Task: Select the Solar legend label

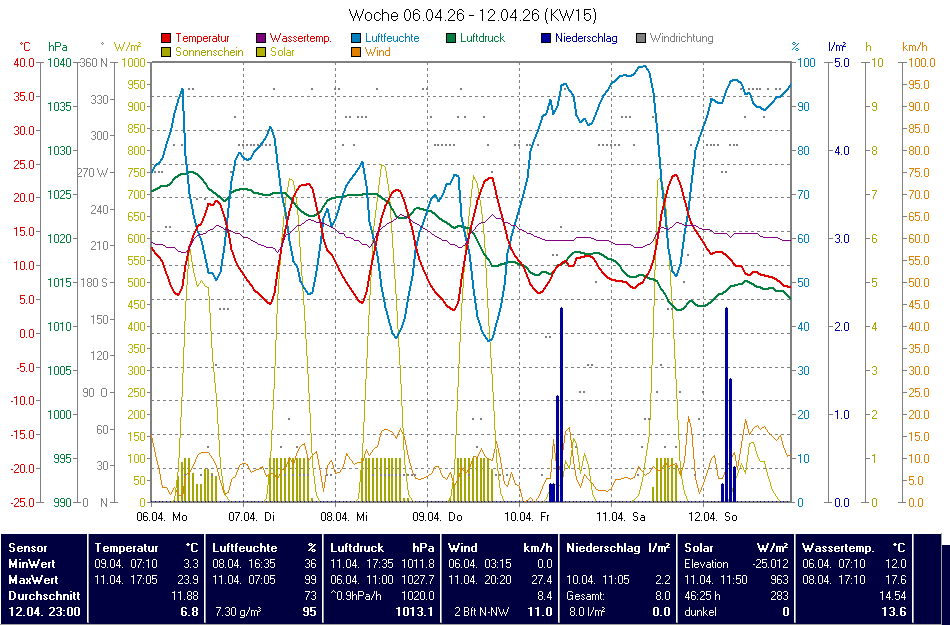Action: [282, 52]
